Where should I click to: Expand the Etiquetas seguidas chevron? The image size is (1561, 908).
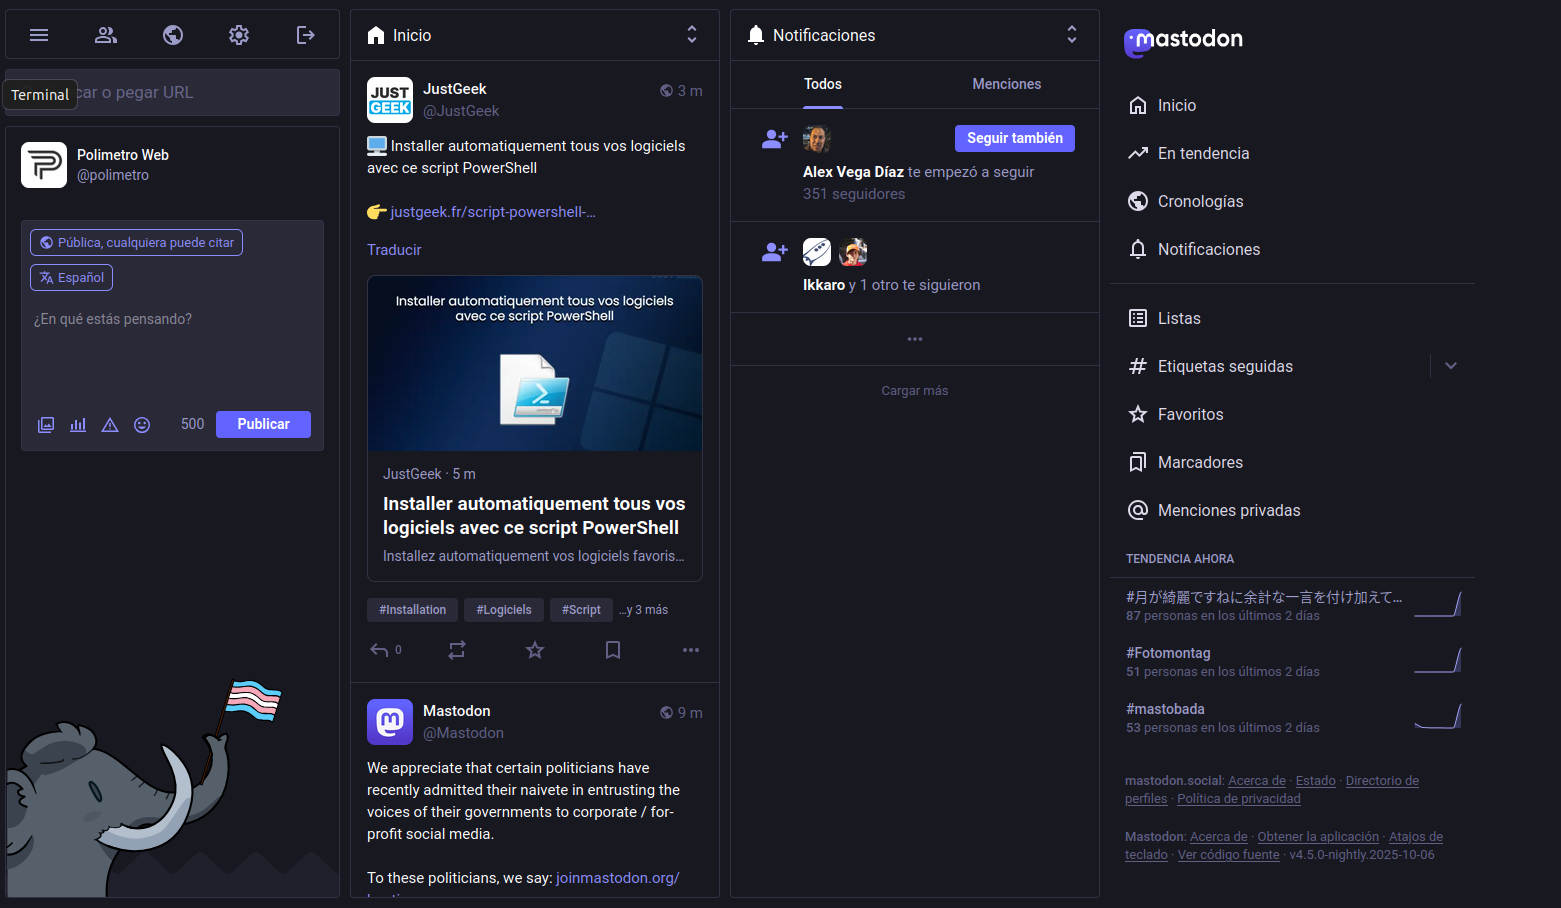pos(1451,366)
